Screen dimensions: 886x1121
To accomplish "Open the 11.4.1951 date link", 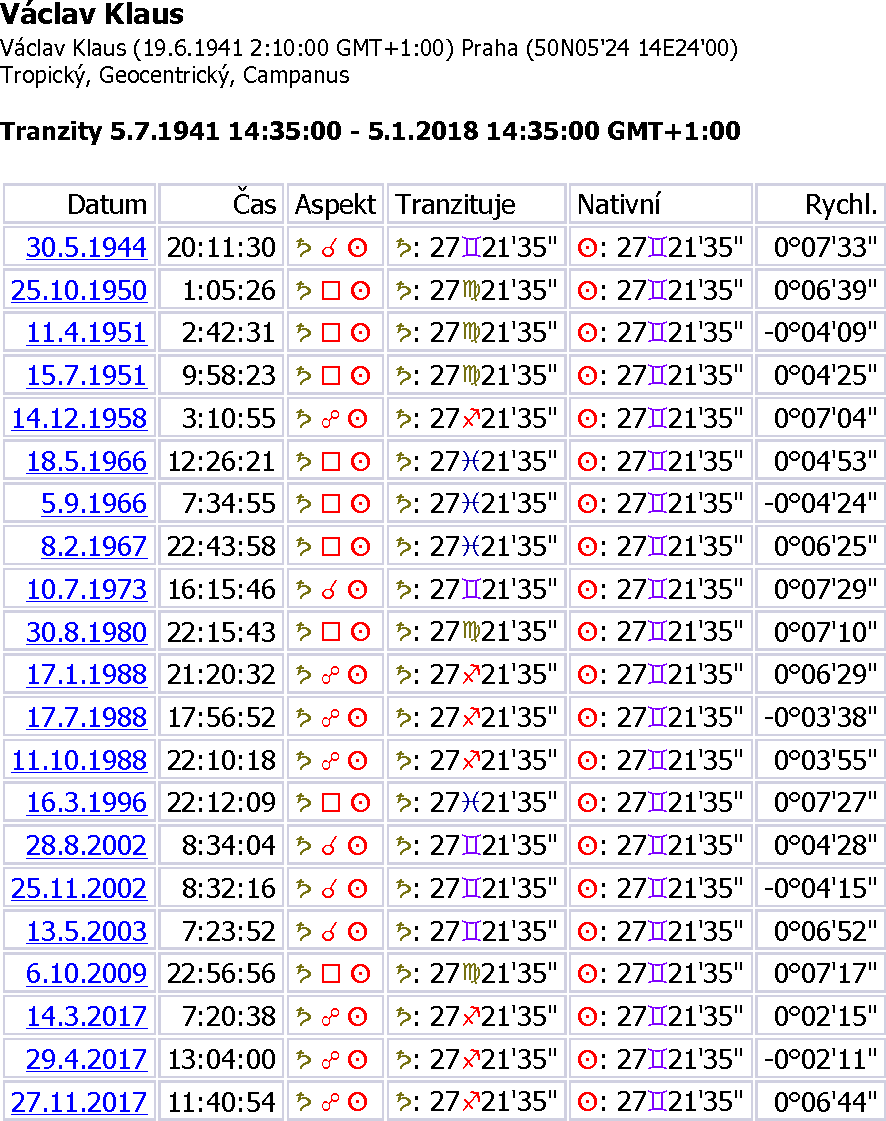I will [x=86, y=333].
